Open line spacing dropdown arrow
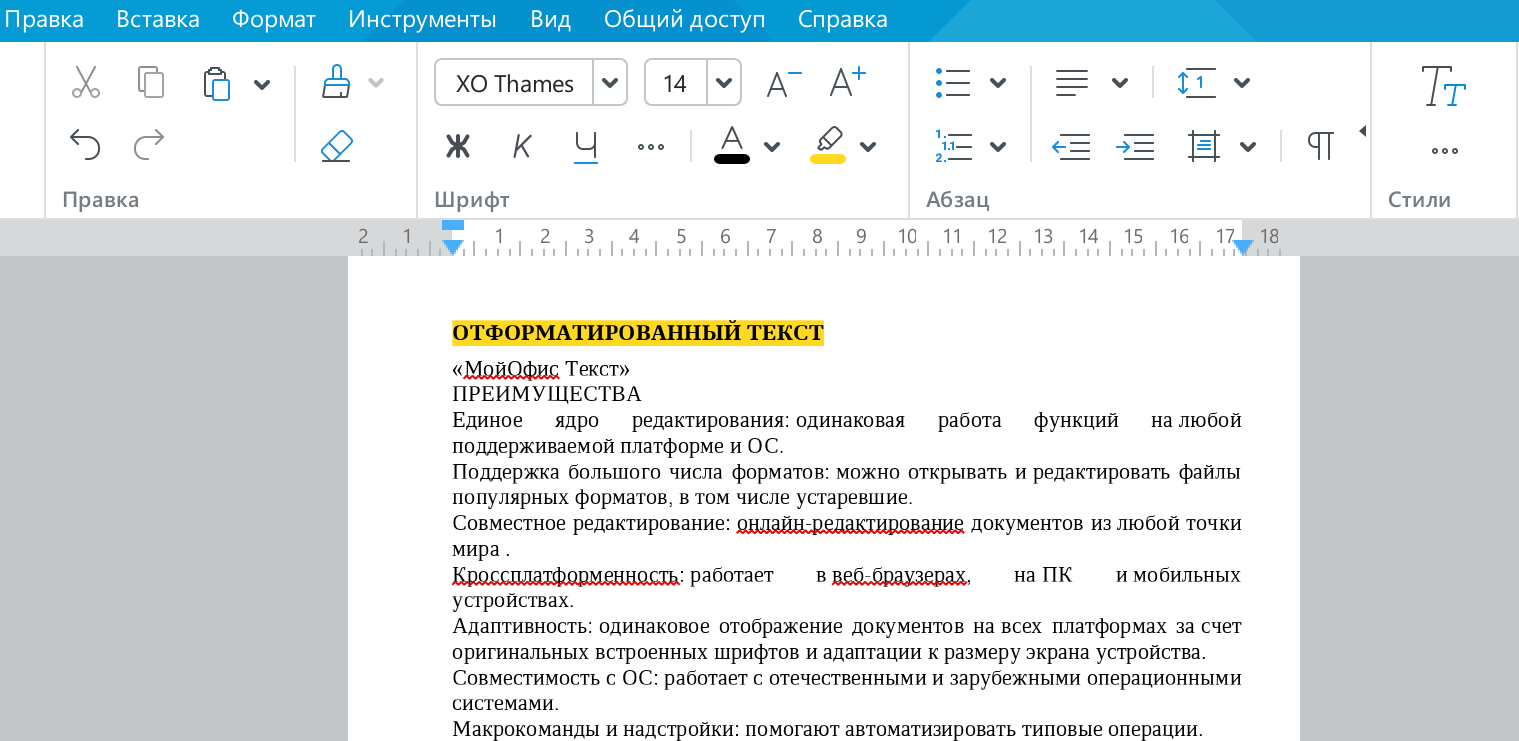This screenshot has width=1519, height=741. 1242,83
